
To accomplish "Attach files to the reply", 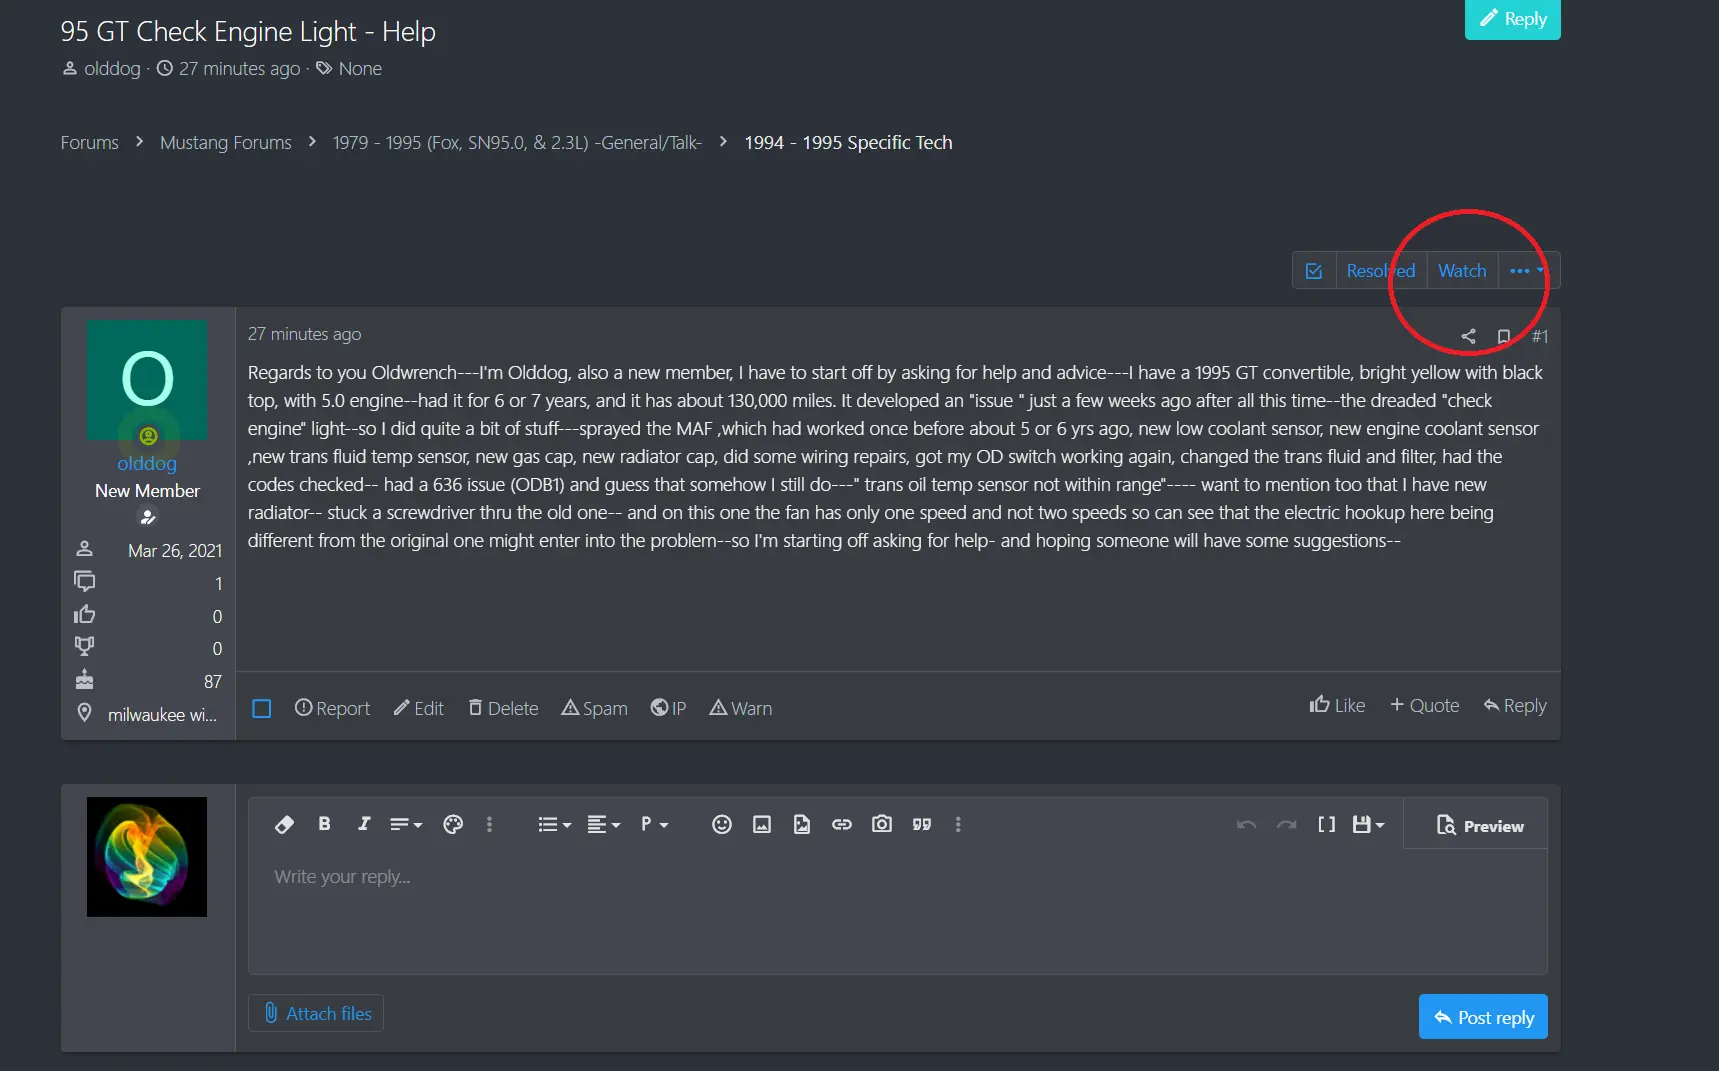I will (x=316, y=1013).
